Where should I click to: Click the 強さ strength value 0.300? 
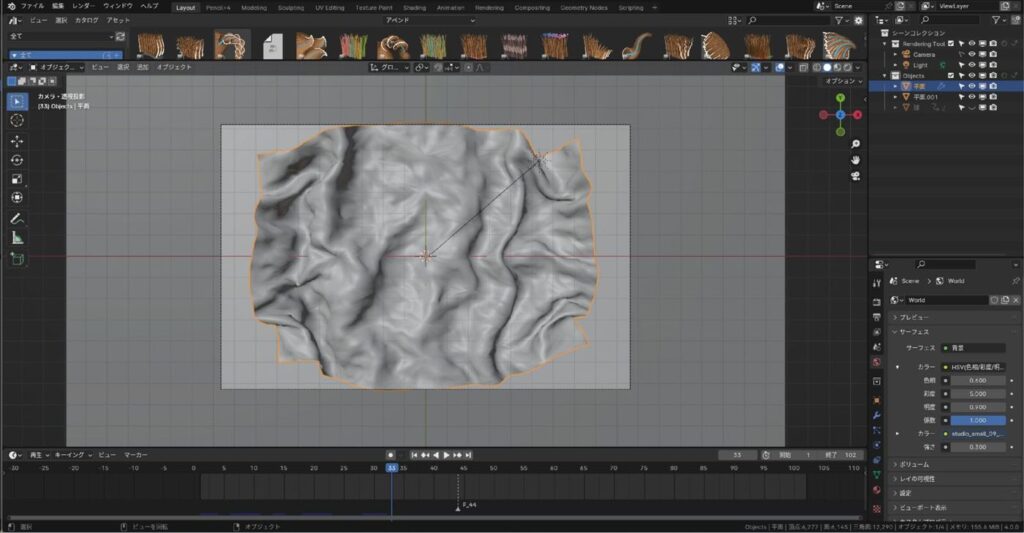click(978, 447)
